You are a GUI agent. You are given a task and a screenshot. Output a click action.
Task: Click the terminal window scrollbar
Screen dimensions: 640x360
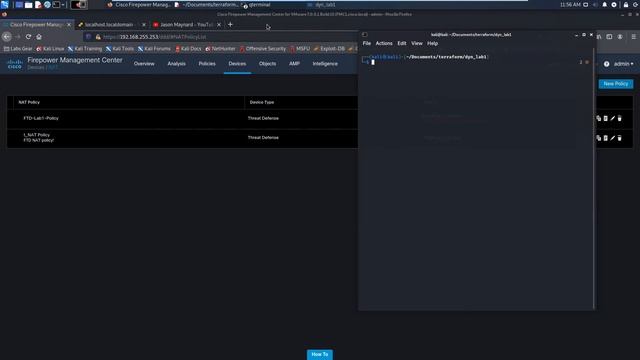pyautogui.click(x=594, y=178)
